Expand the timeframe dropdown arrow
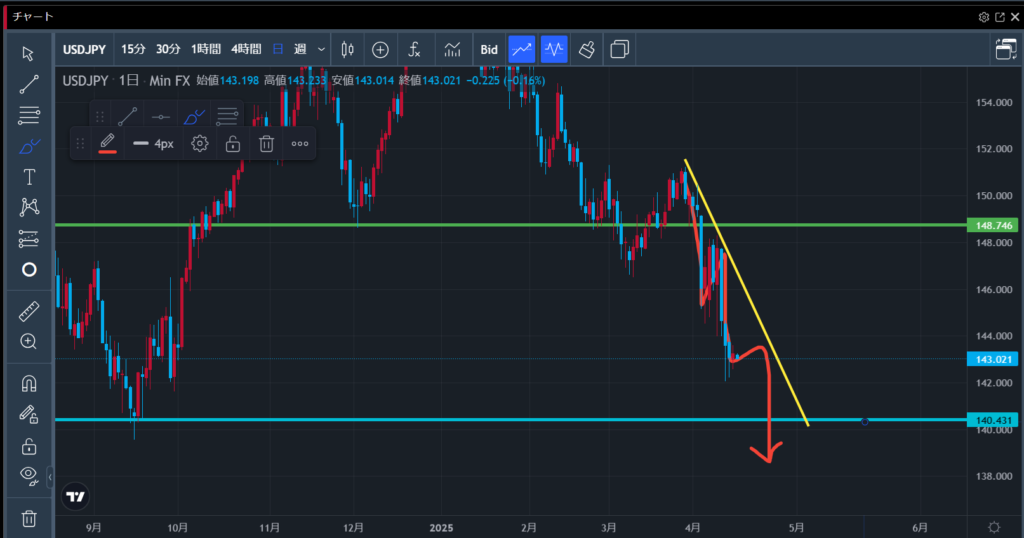 click(x=321, y=50)
